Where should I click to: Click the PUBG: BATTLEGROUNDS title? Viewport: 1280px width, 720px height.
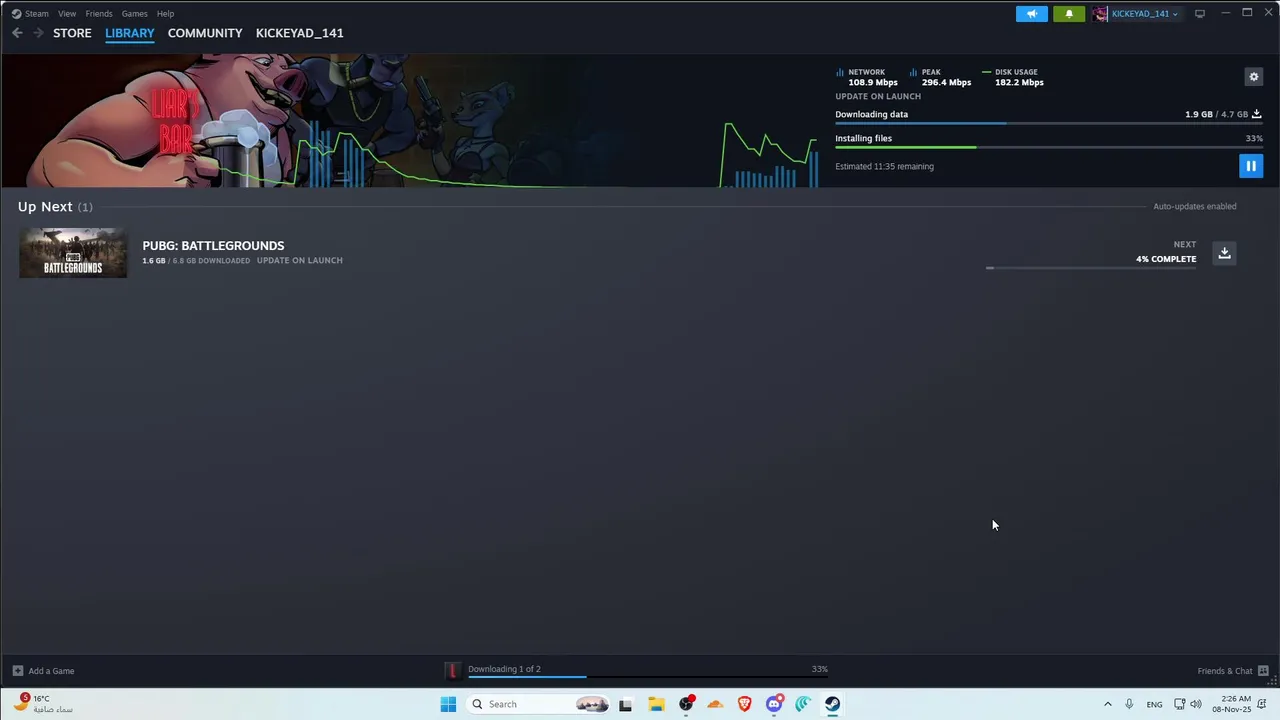point(213,246)
